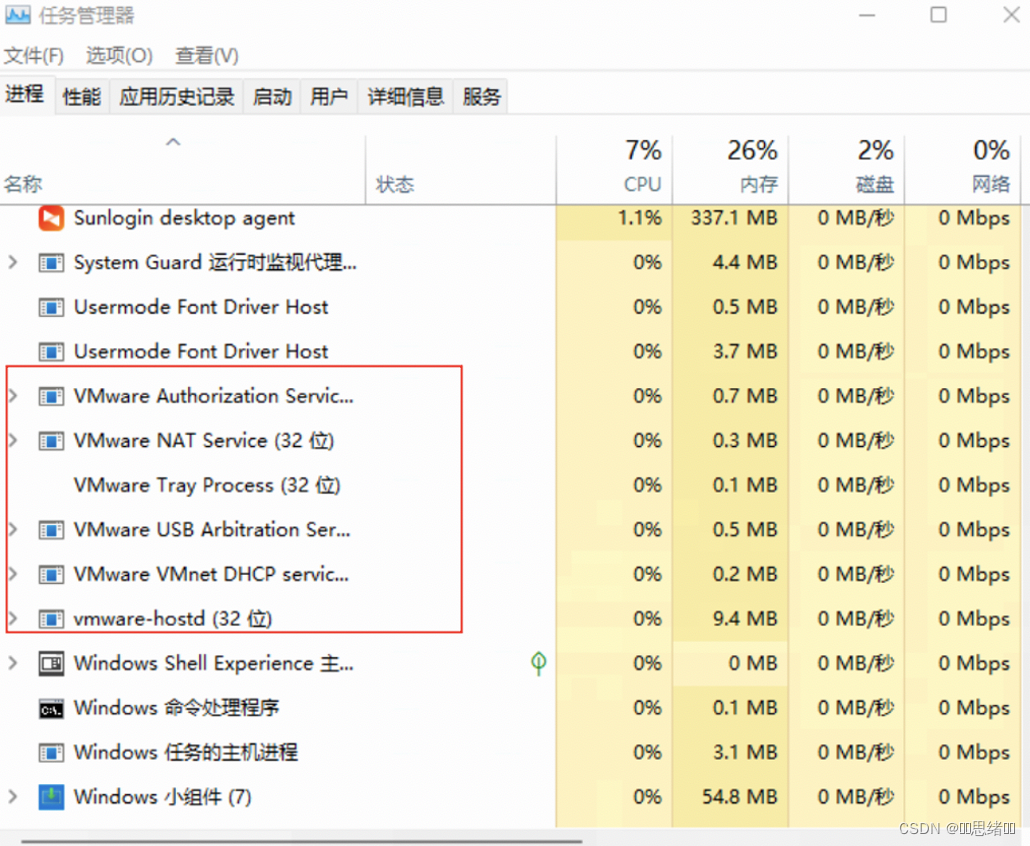Viewport: 1030px width, 846px height.
Task: Select the 进程 tab
Action: click(25, 95)
